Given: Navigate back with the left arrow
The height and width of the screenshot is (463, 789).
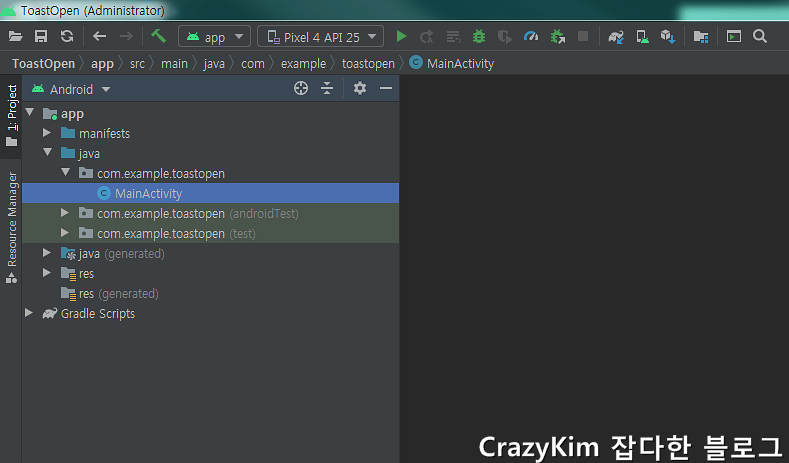Looking at the screenshot, I should (100, 36).
